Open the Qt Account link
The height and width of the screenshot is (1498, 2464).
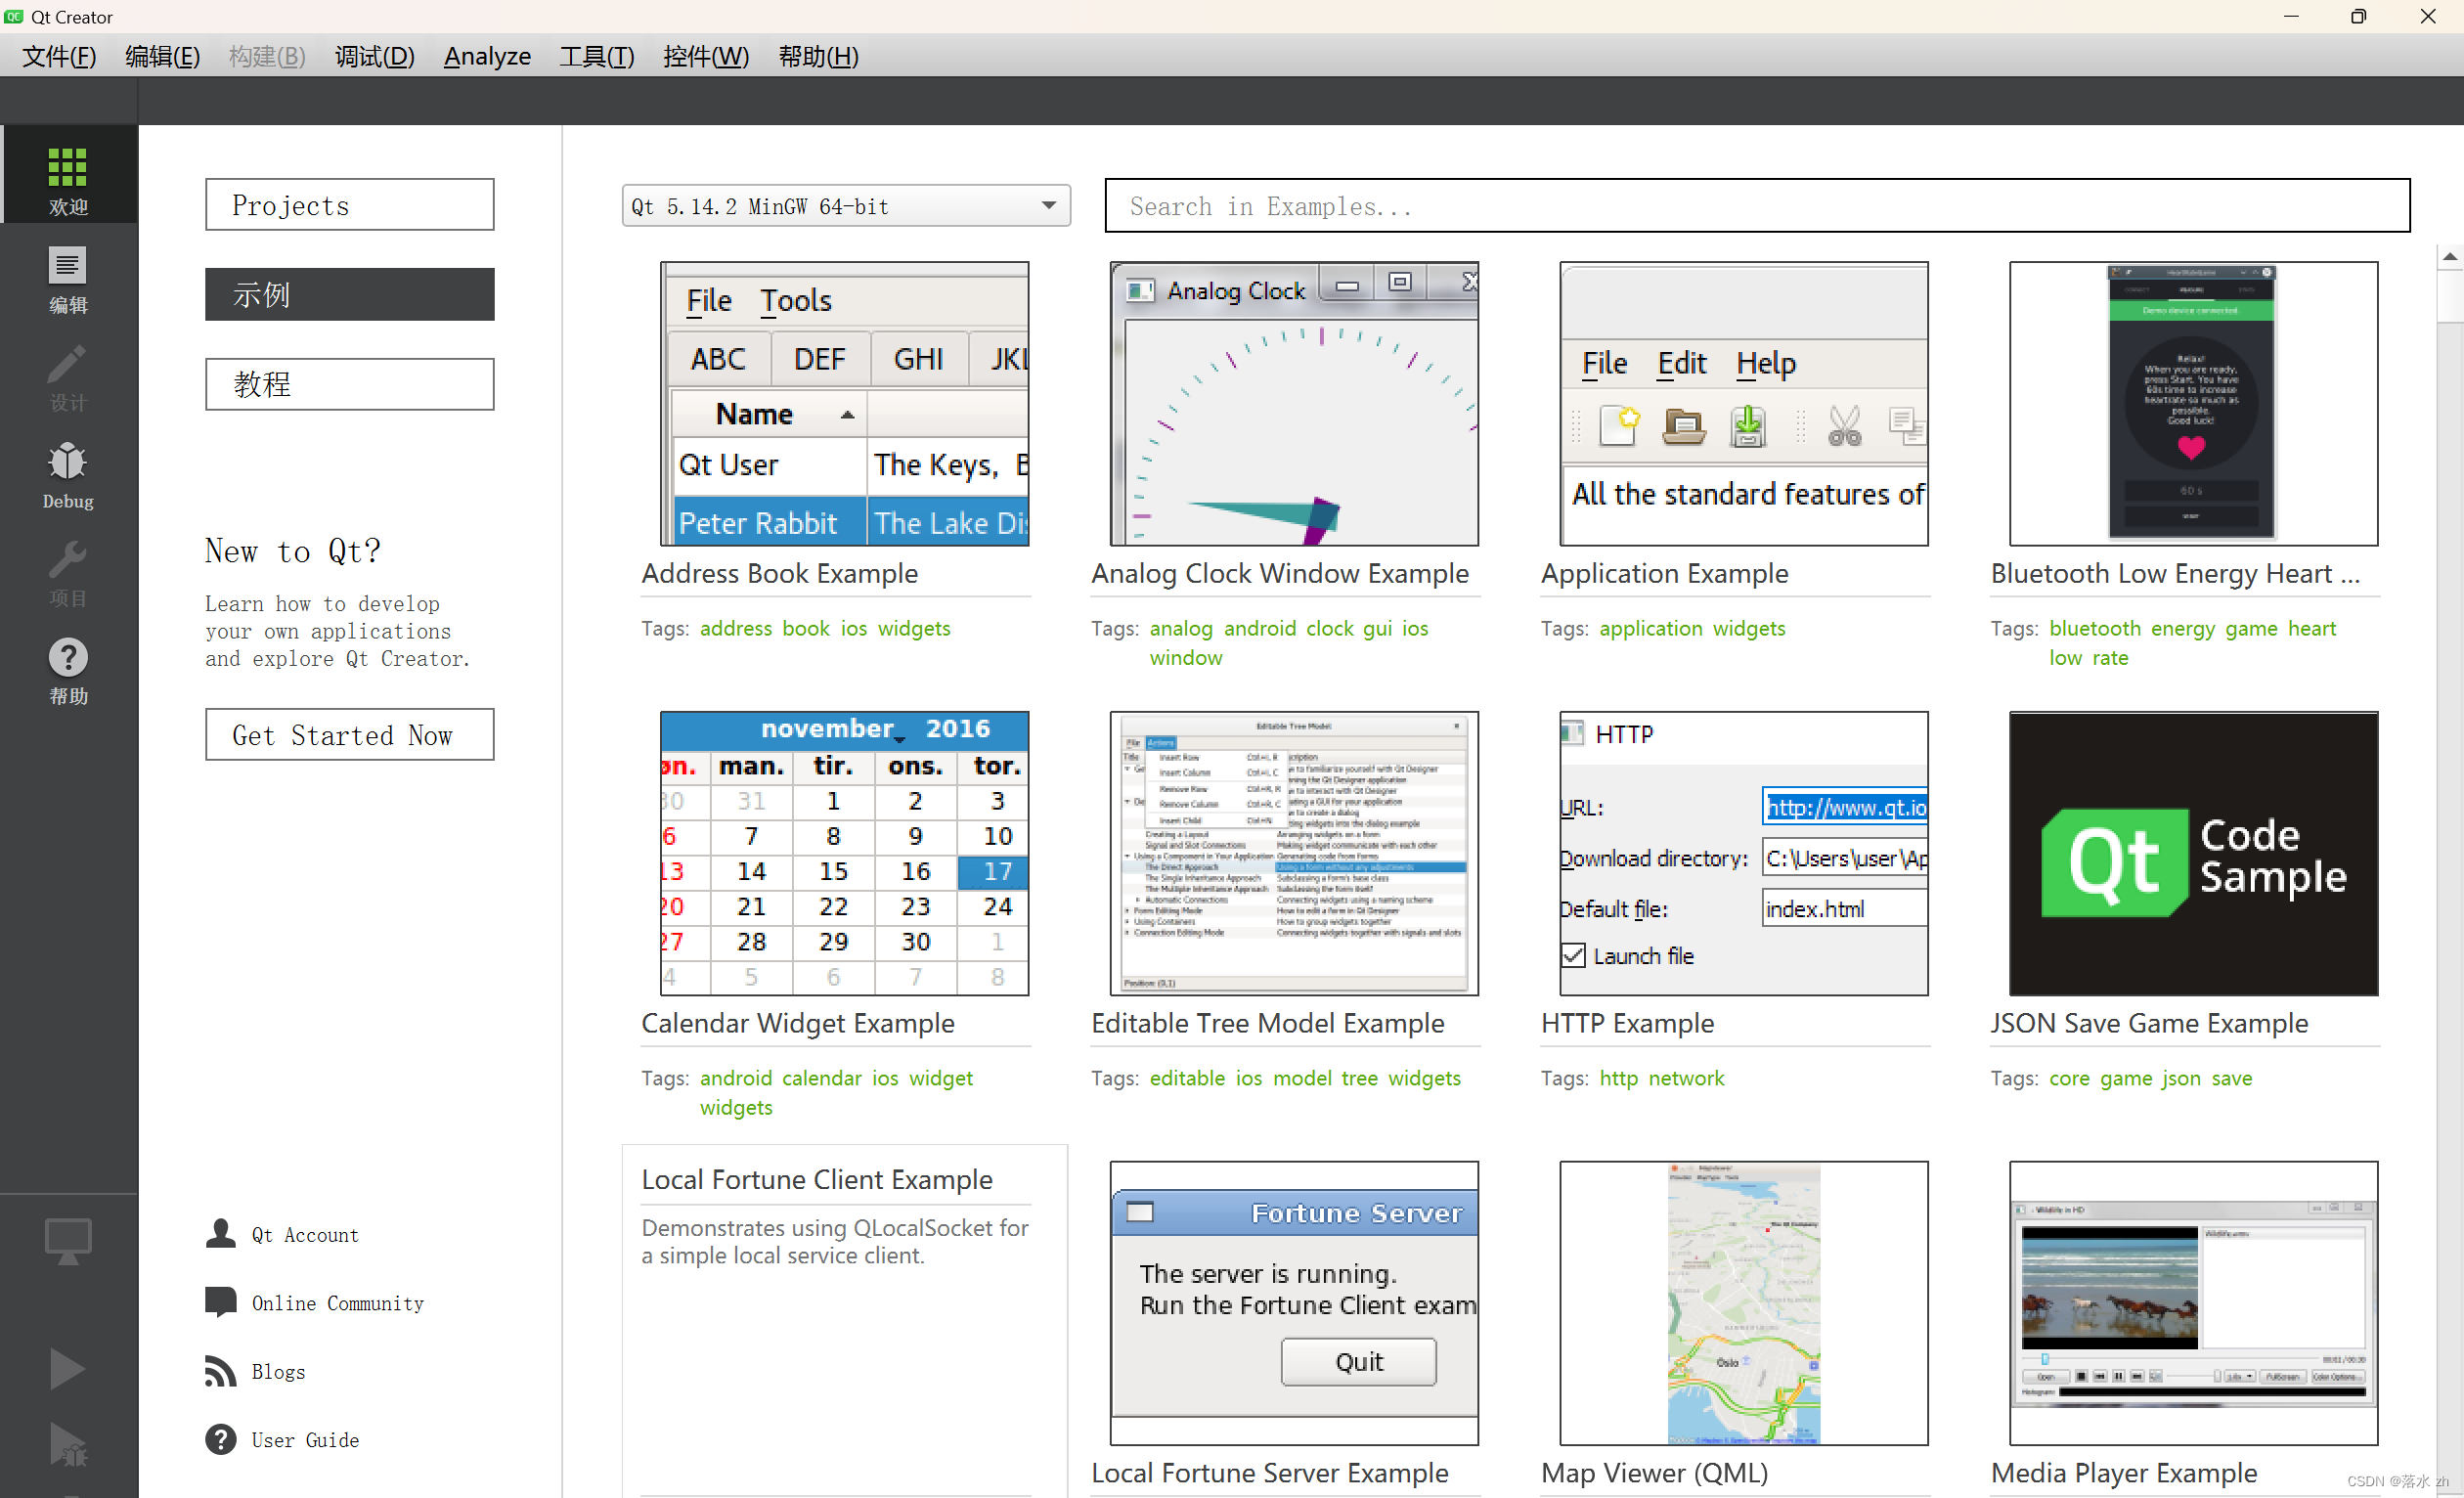(305, 1234)
